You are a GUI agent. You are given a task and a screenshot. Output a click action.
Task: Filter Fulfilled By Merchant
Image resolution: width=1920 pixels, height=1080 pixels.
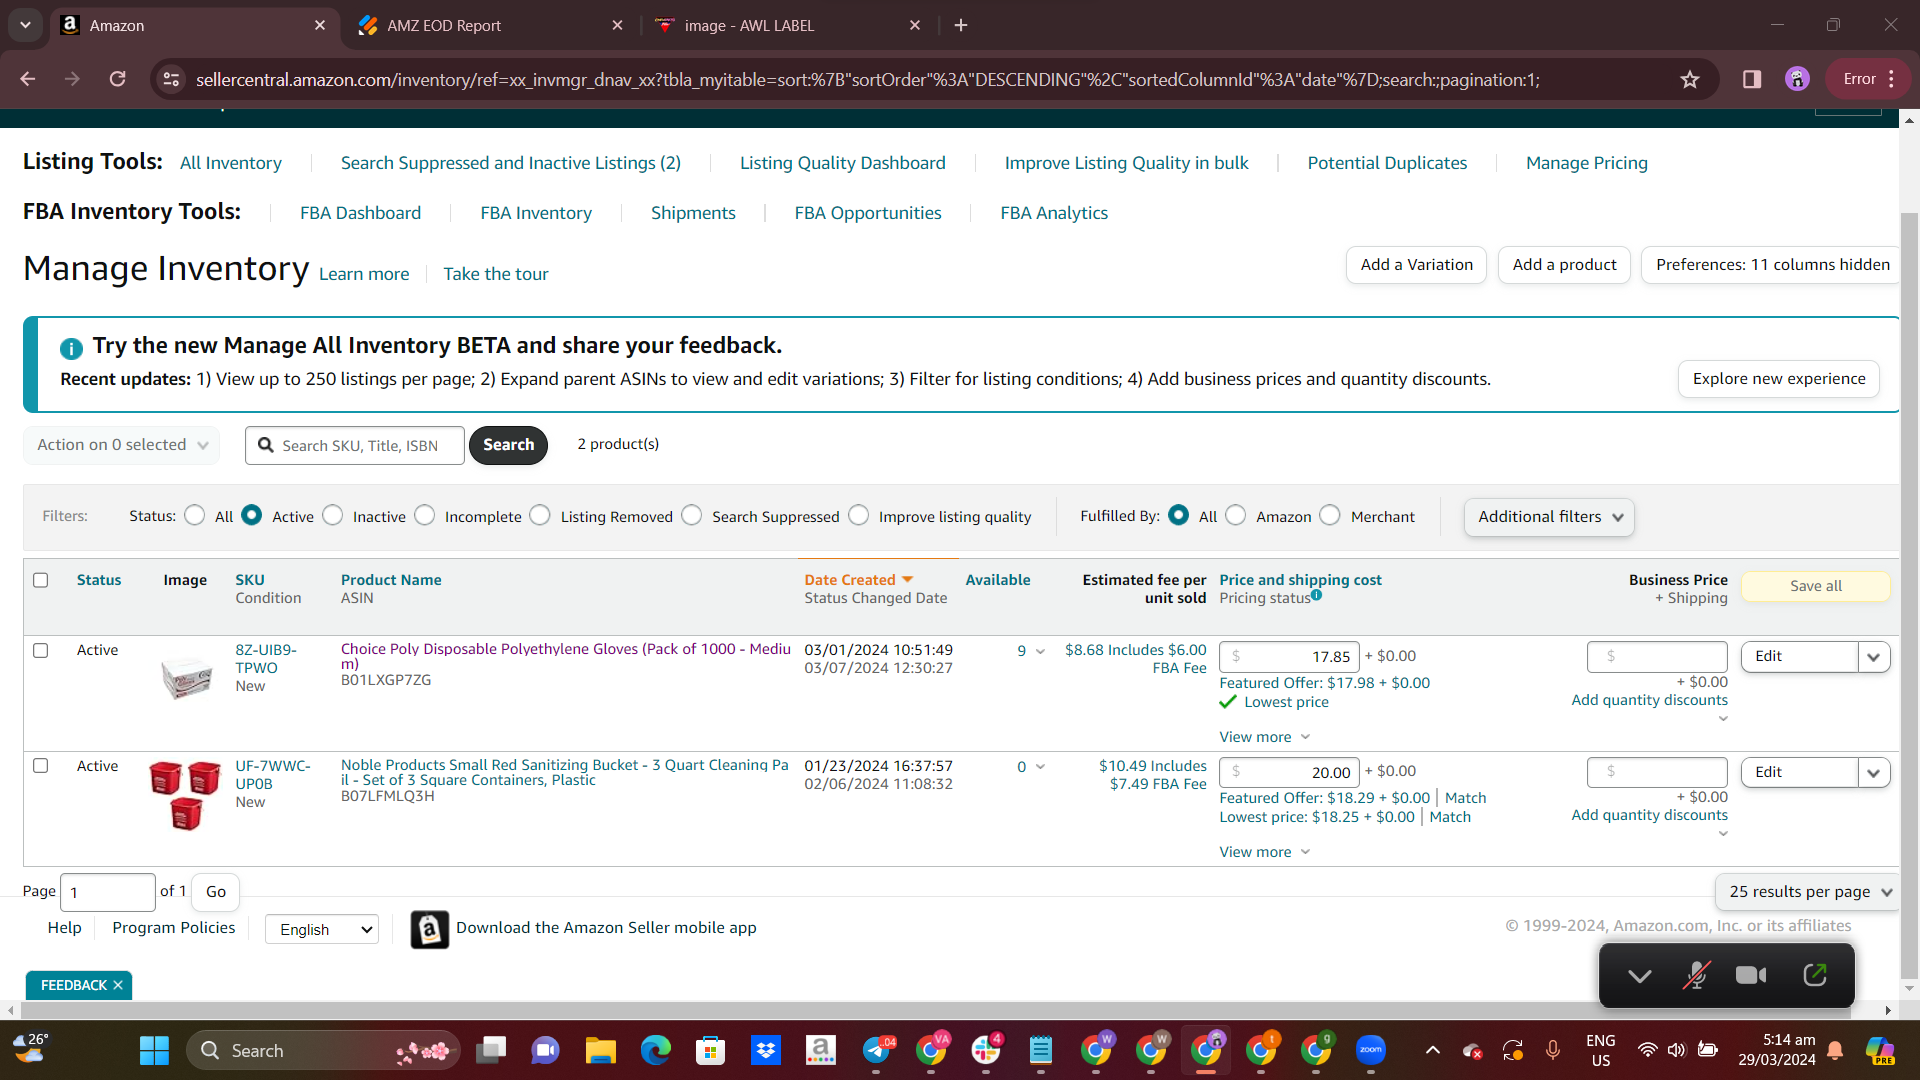point(1330,515)
